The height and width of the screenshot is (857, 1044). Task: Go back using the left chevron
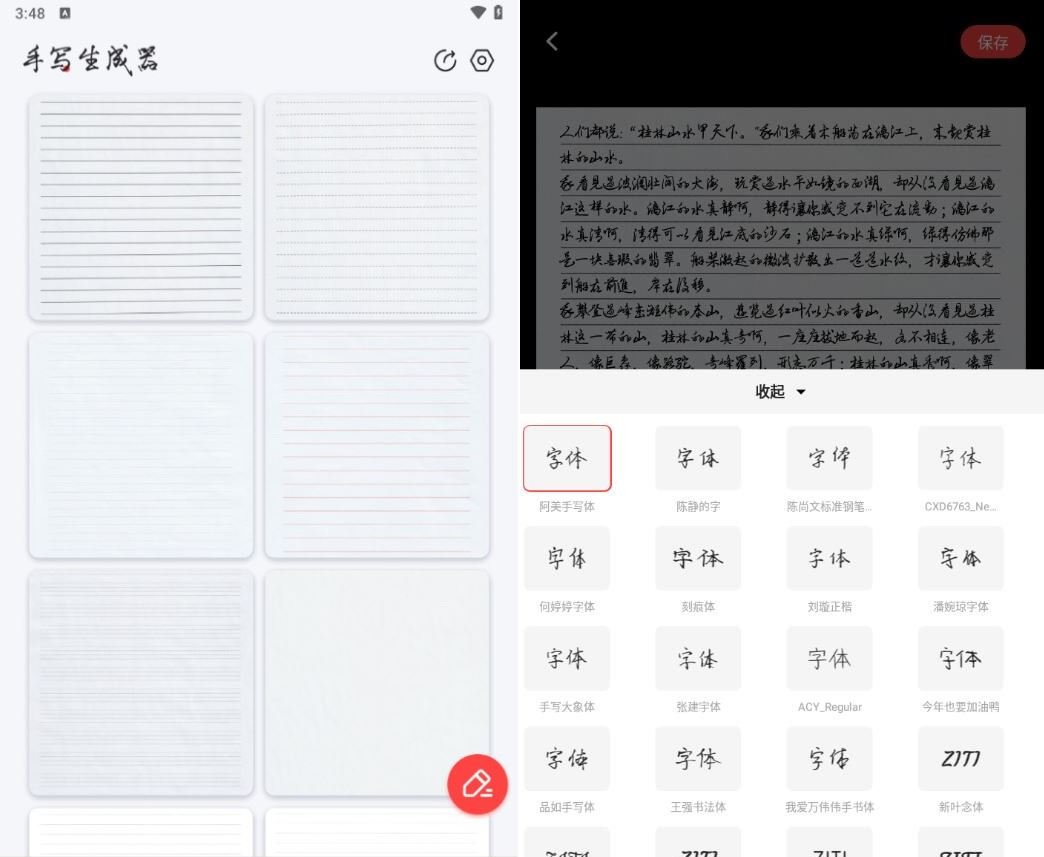(x=552, y=41)
